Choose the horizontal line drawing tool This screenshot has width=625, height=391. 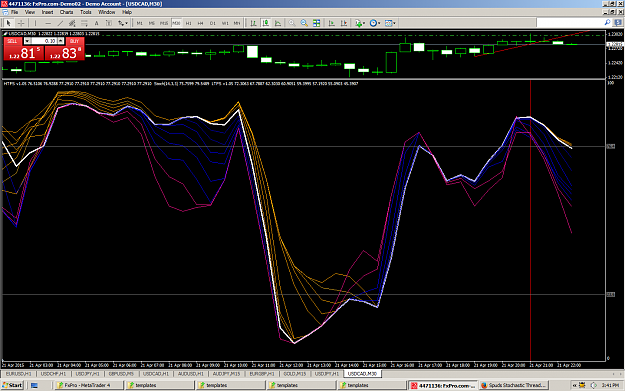(x=48, y=23)
